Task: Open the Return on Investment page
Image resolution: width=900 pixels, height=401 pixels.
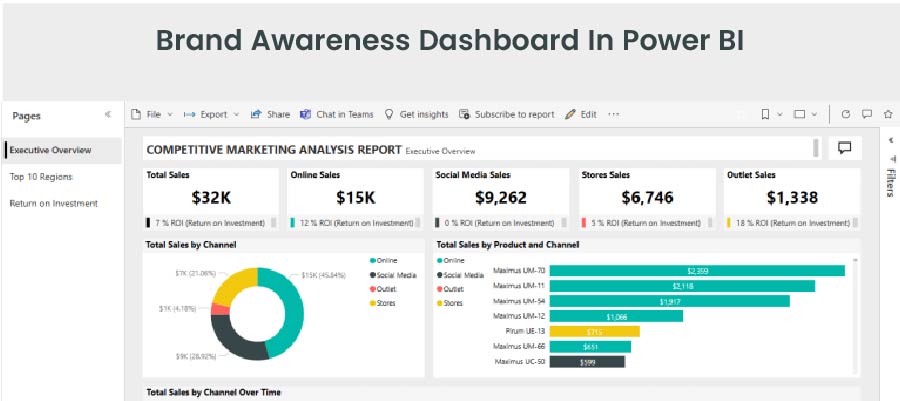Action: coord(53,203)
